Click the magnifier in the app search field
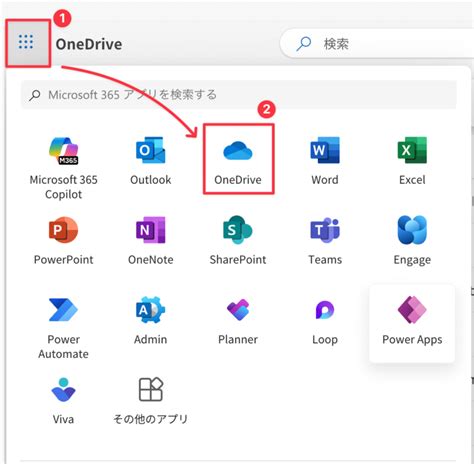474x464 pixels. coord(35,95)
